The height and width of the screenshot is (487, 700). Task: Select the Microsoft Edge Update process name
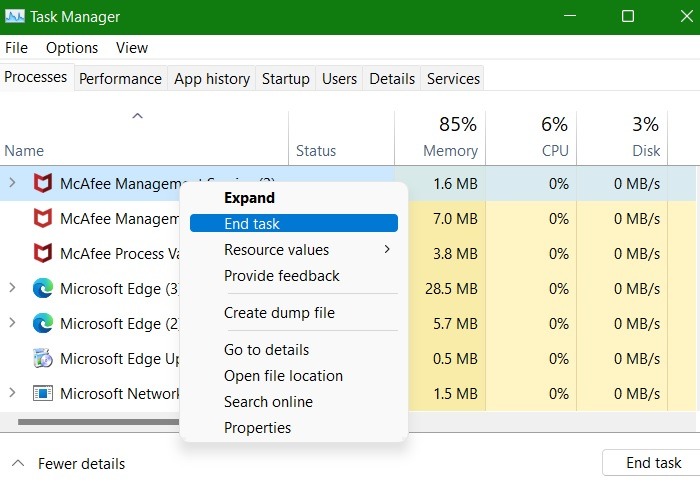(120, 358)
